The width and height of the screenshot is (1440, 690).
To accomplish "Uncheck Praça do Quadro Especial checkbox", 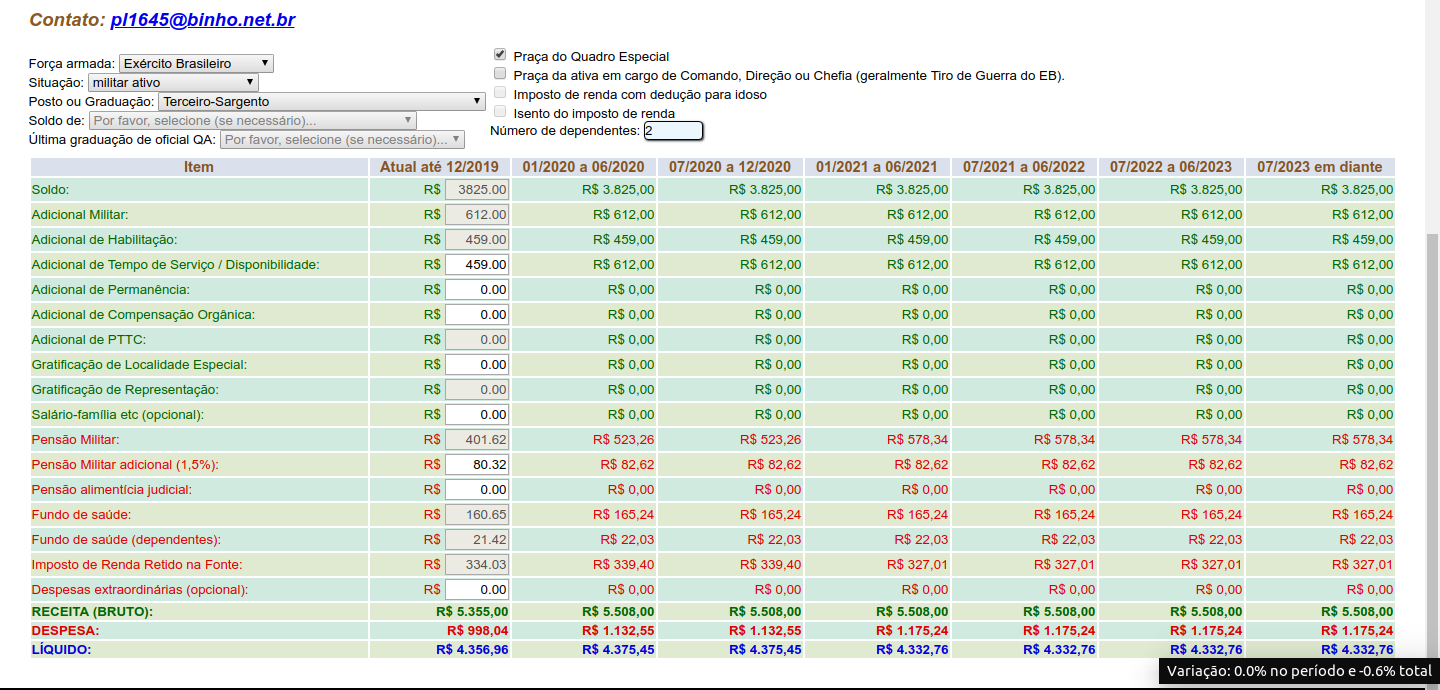I will (500, 55).
